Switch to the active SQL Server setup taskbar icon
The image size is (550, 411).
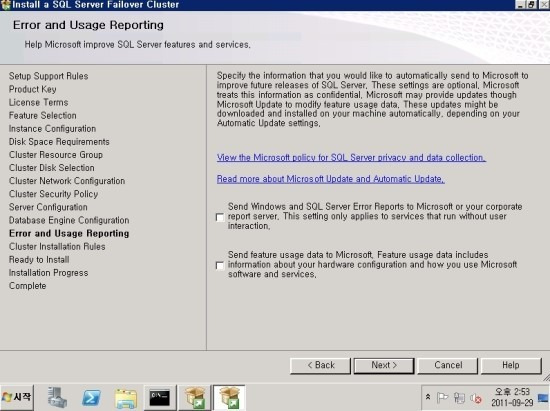click(x=229, y=398)
